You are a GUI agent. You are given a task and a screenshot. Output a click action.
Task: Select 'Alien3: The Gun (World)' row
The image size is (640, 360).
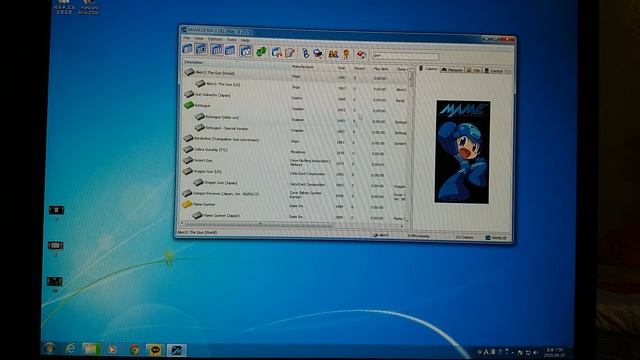pyautogui.click(x=295, y=75)
